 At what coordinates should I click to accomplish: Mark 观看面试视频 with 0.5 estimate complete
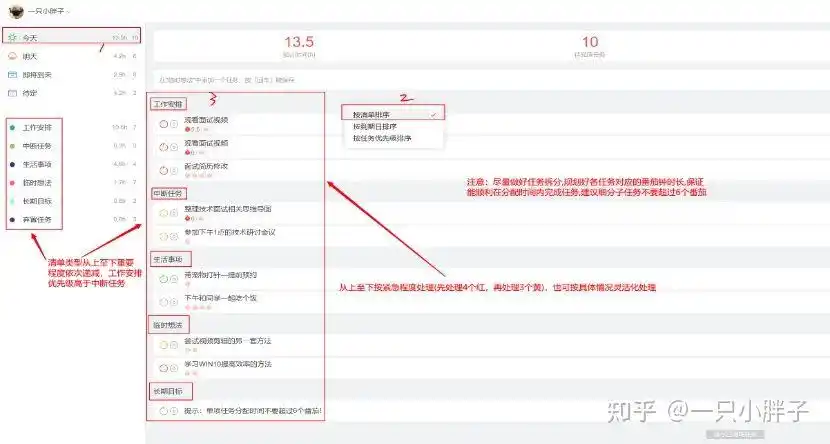[x=164, y=124]
